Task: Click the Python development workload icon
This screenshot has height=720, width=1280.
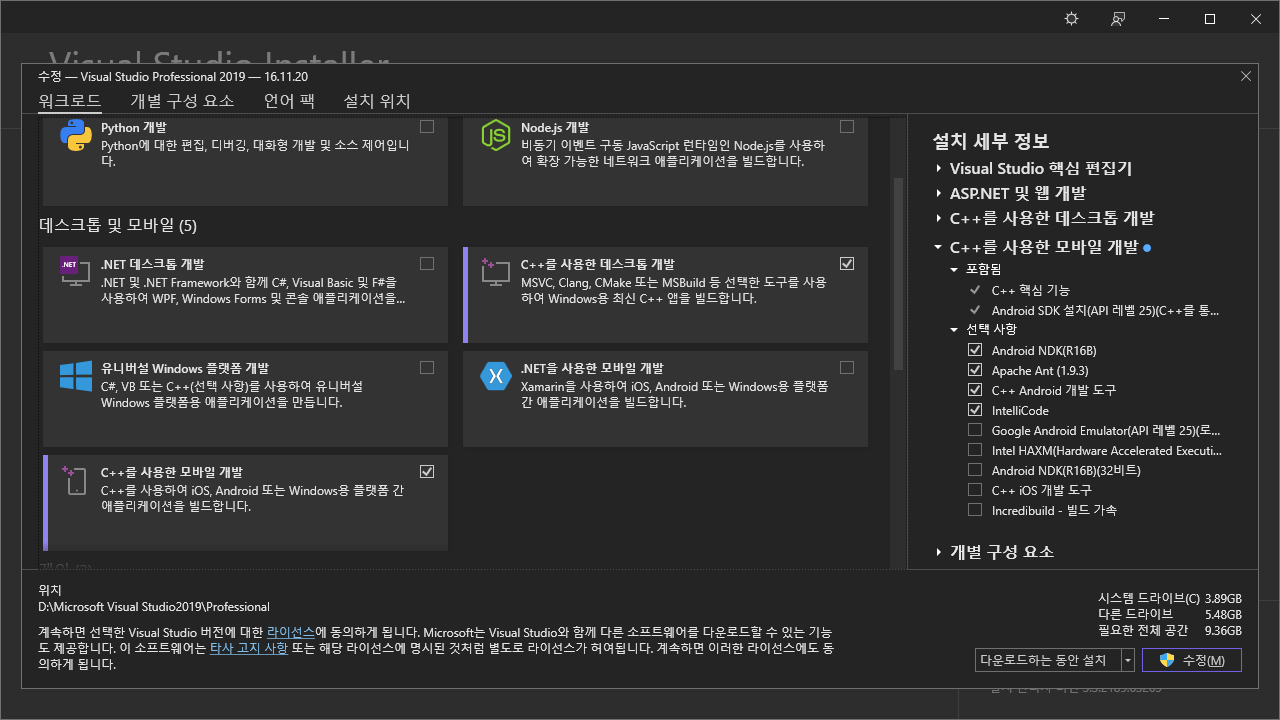Action: (76, 135)
